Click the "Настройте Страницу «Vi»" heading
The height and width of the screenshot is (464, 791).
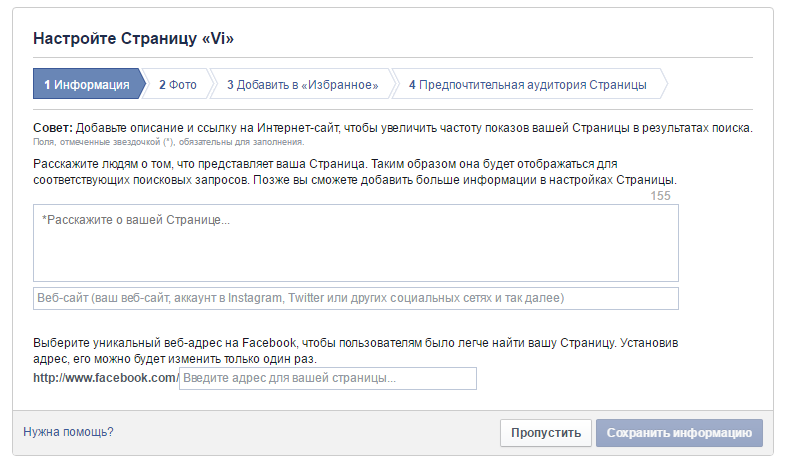(x=134, y=39)
